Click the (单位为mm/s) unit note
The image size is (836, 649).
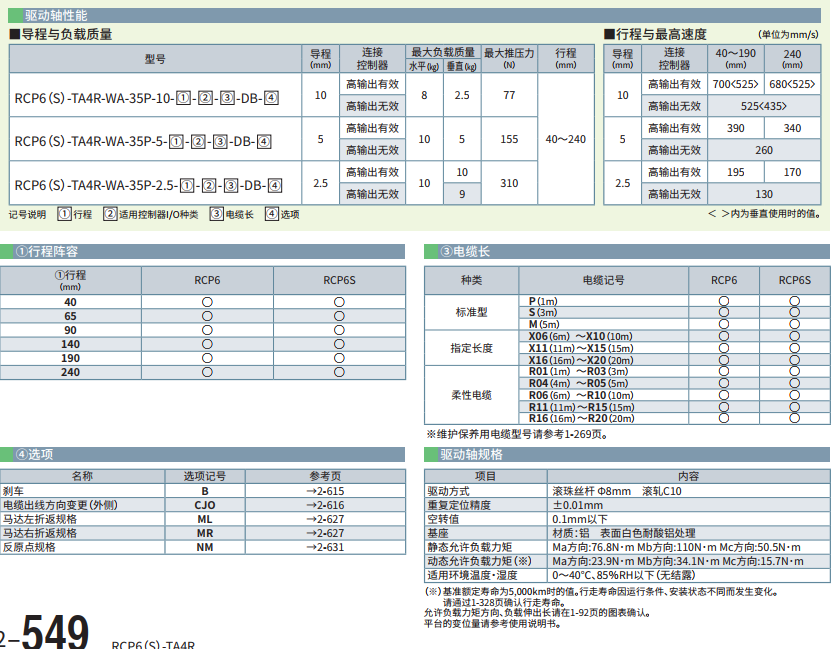[x=788, y=35]
